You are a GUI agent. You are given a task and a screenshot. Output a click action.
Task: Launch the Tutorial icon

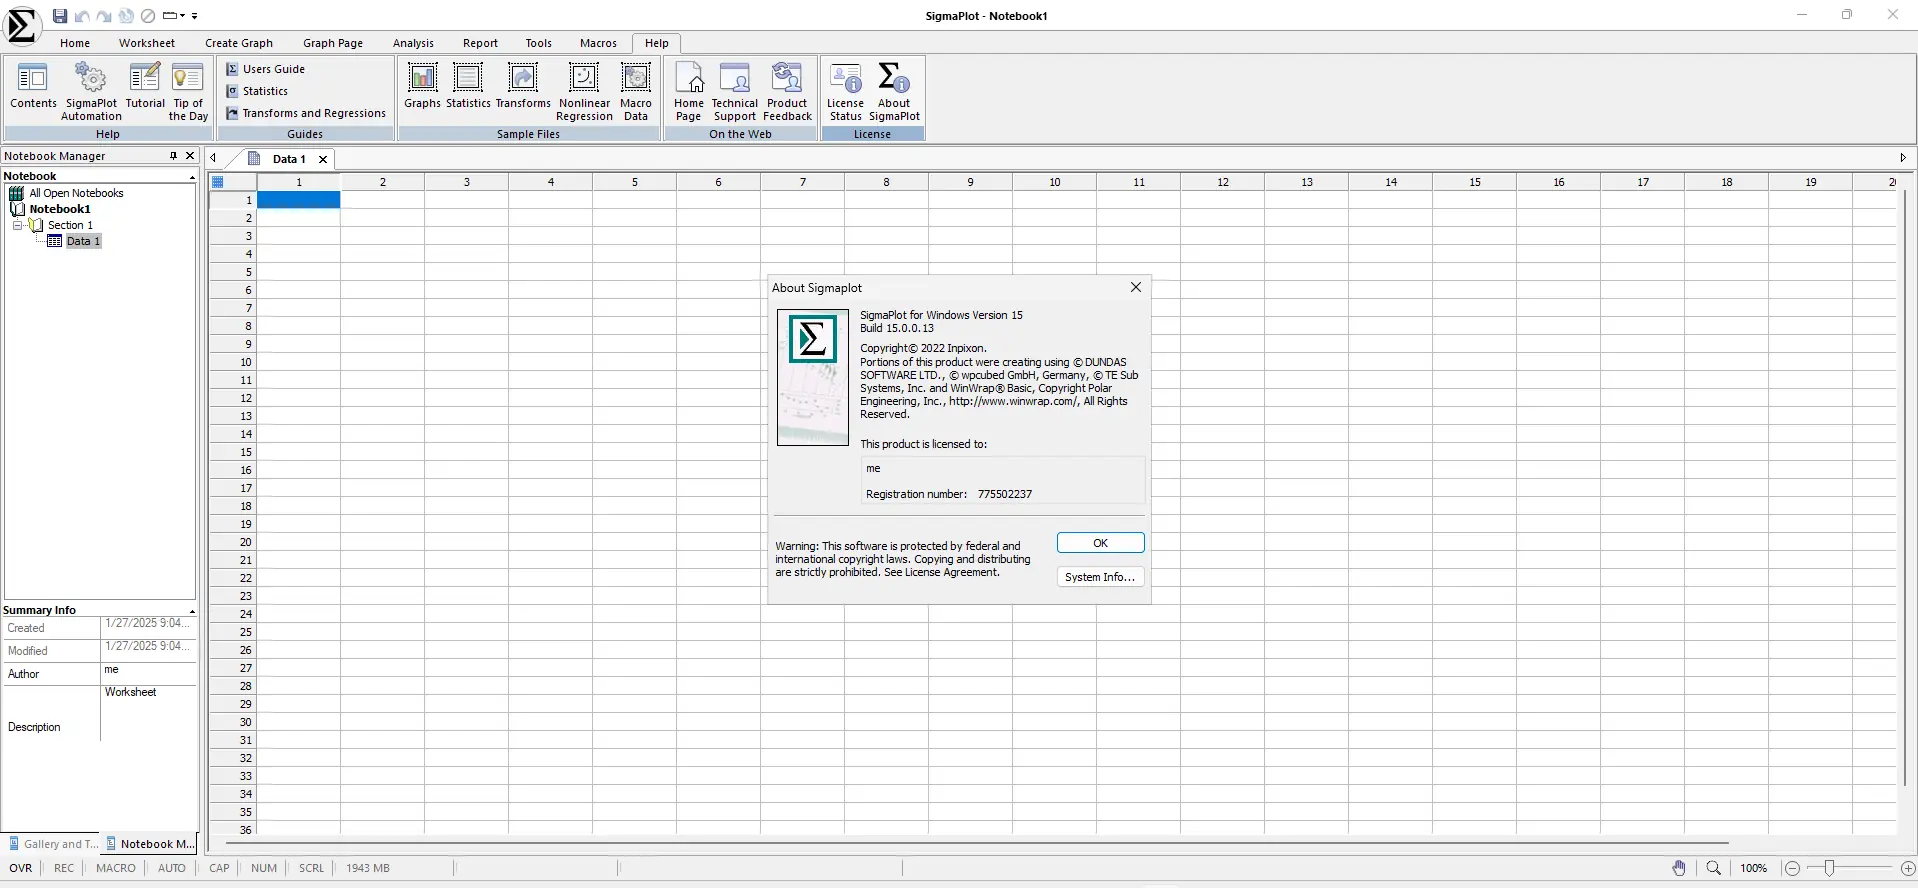pyautogui.click(x=145, y=86)
